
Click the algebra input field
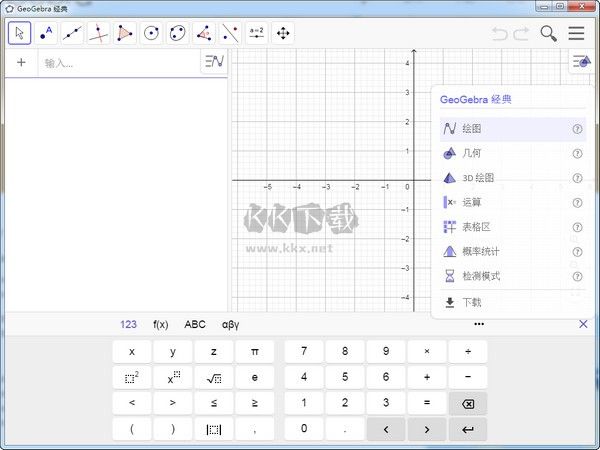118,63
